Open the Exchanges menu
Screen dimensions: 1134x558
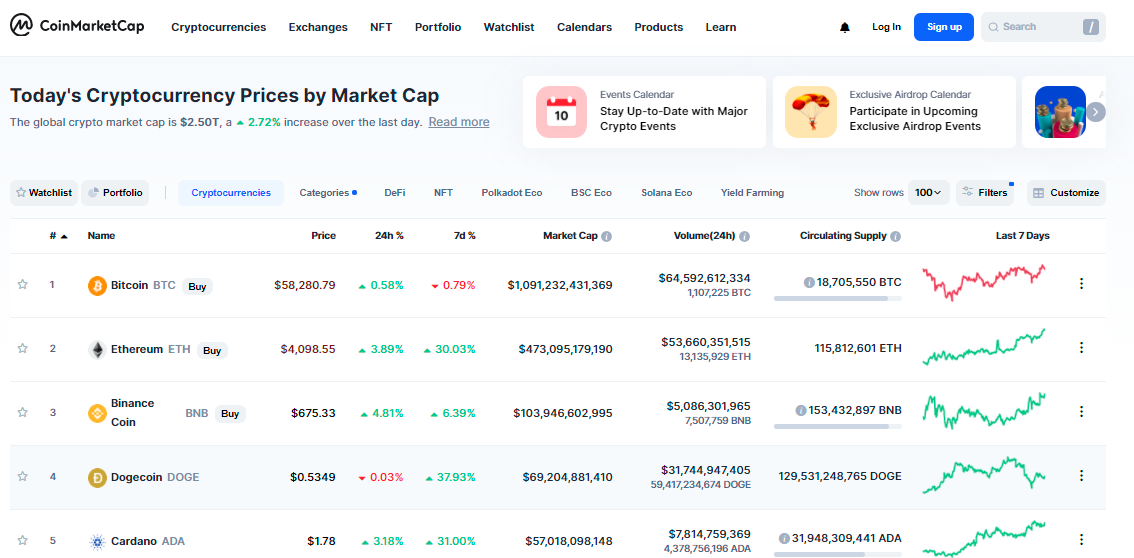click(x=318, y=27)
